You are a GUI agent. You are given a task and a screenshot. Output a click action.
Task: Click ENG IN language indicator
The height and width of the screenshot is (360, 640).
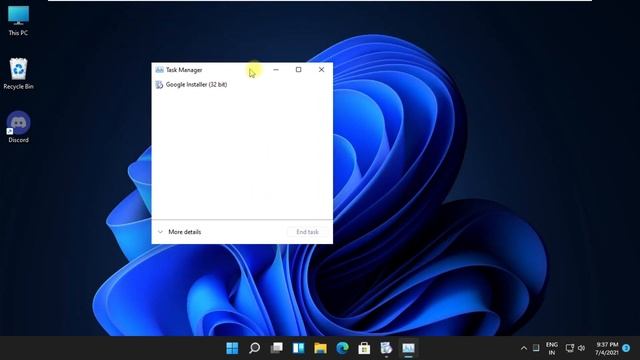pyautogui.click(x=552, y=348)
